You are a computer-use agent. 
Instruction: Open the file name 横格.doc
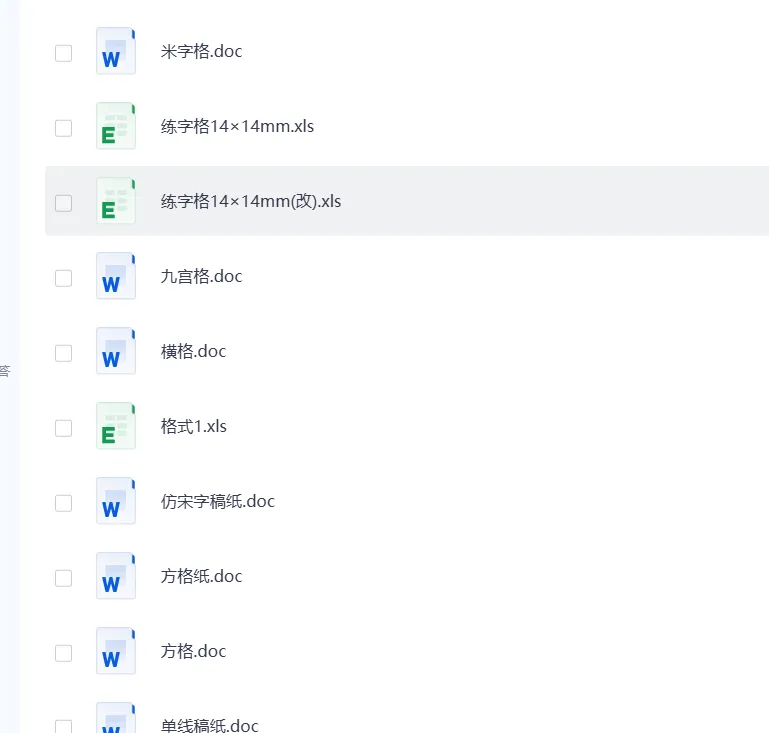193,352
